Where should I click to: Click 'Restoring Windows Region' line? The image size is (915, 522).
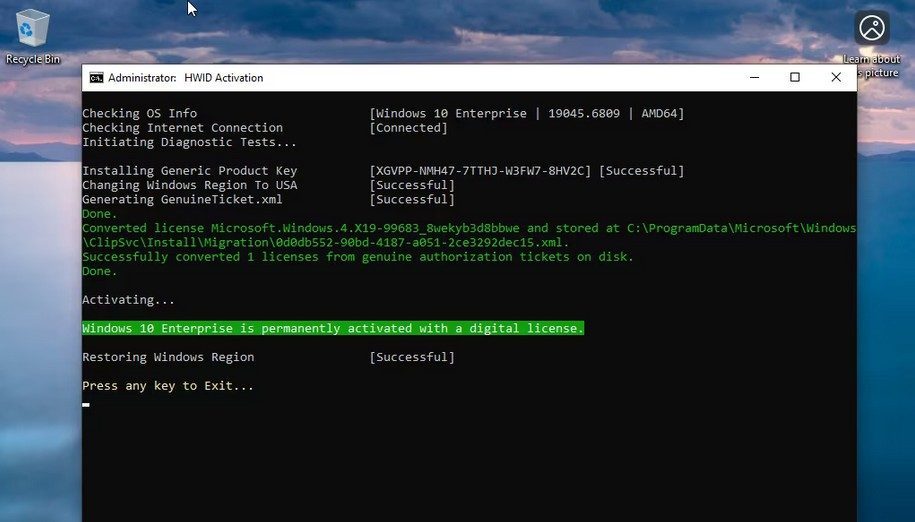tap(168, 357)
